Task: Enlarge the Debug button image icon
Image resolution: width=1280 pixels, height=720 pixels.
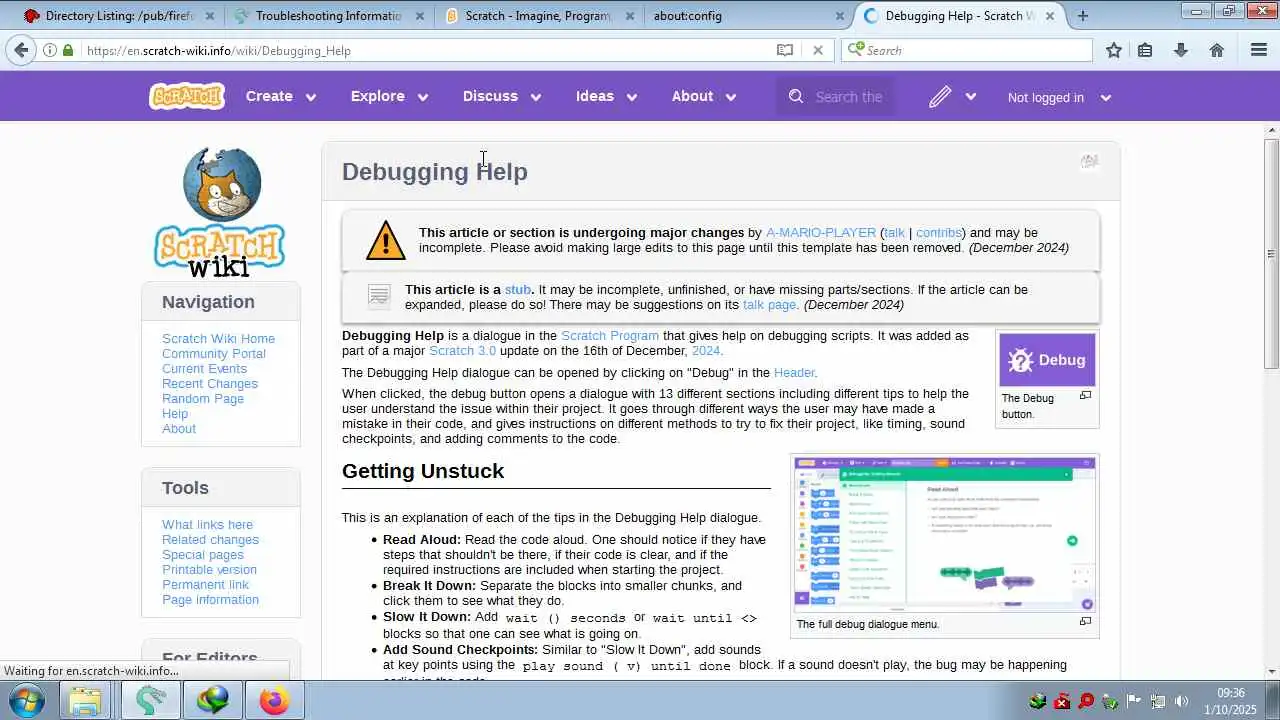Action: 1085,396
